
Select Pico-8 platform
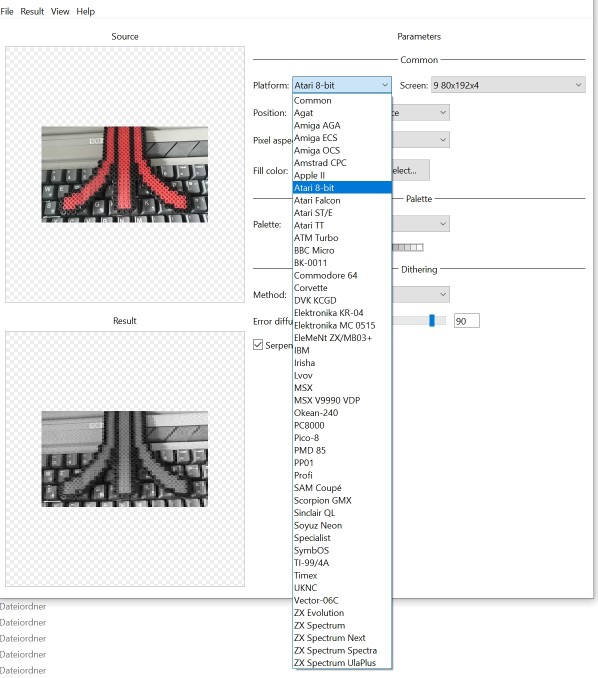point(342,438)
